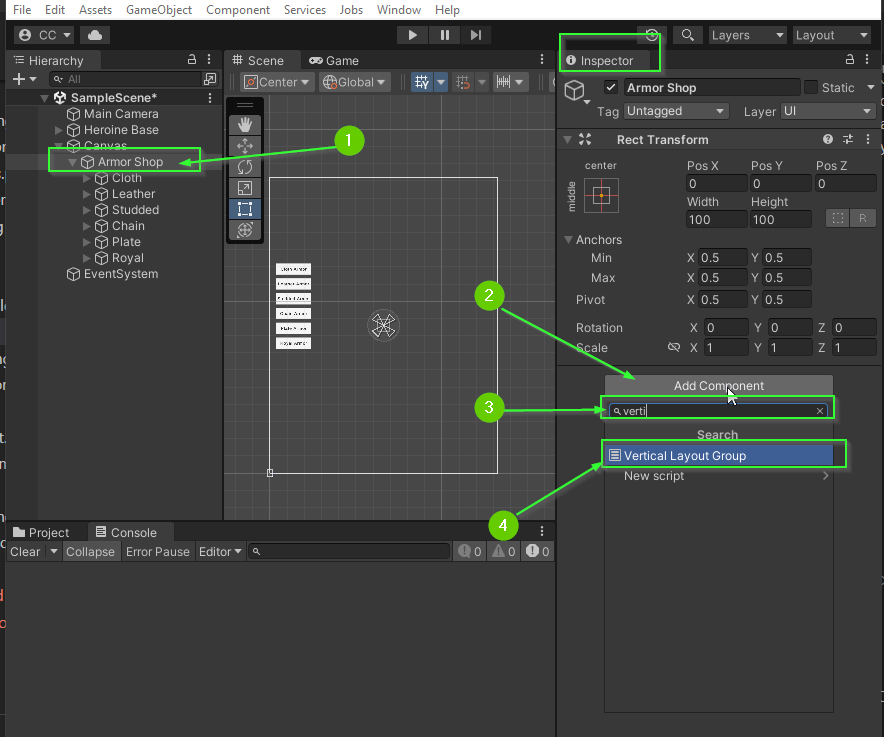Click the Add Component button
884x737 pixels.
point(718,385)
